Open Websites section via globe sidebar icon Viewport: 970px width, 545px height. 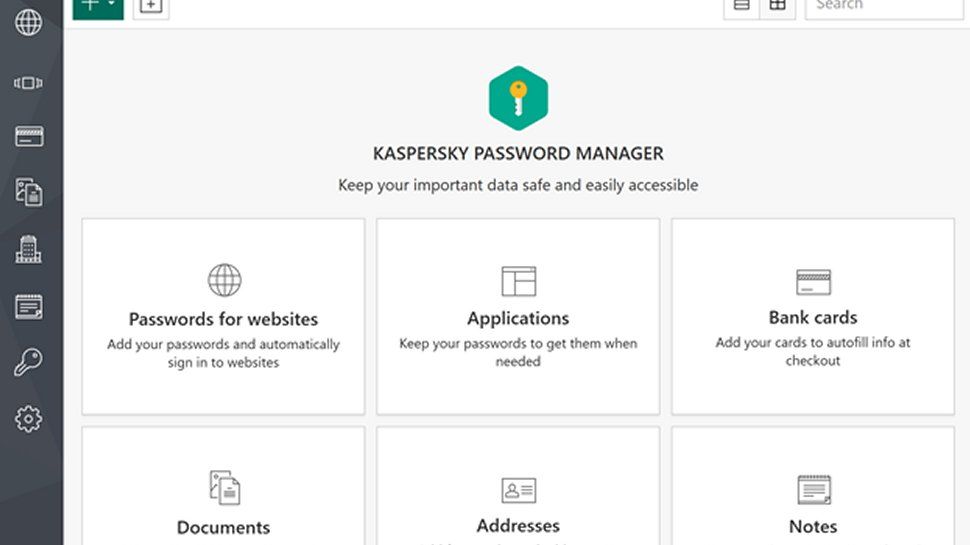point(28,22)
